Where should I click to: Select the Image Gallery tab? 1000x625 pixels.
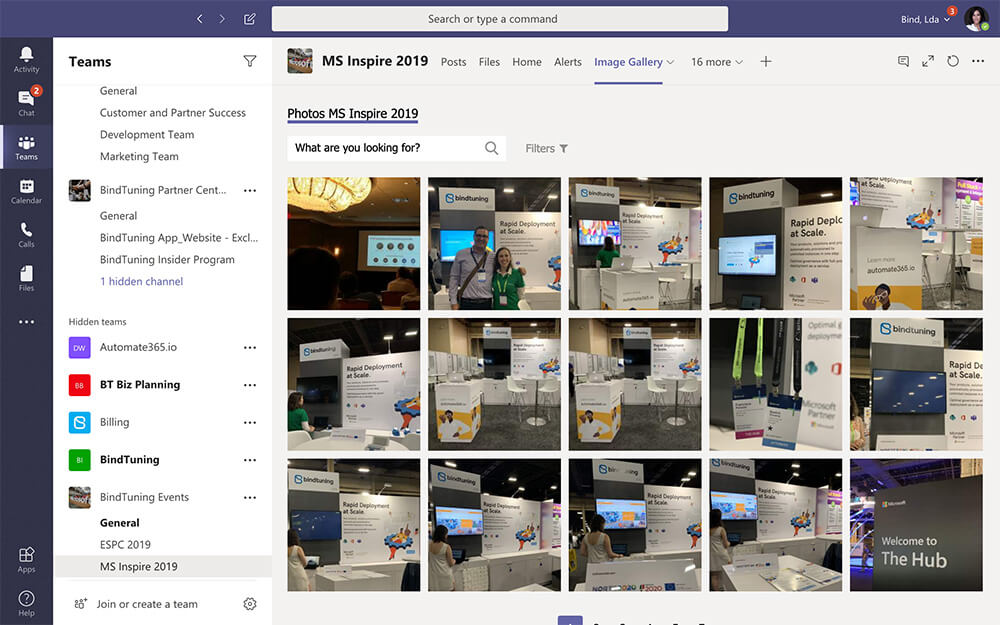[628, 62]
